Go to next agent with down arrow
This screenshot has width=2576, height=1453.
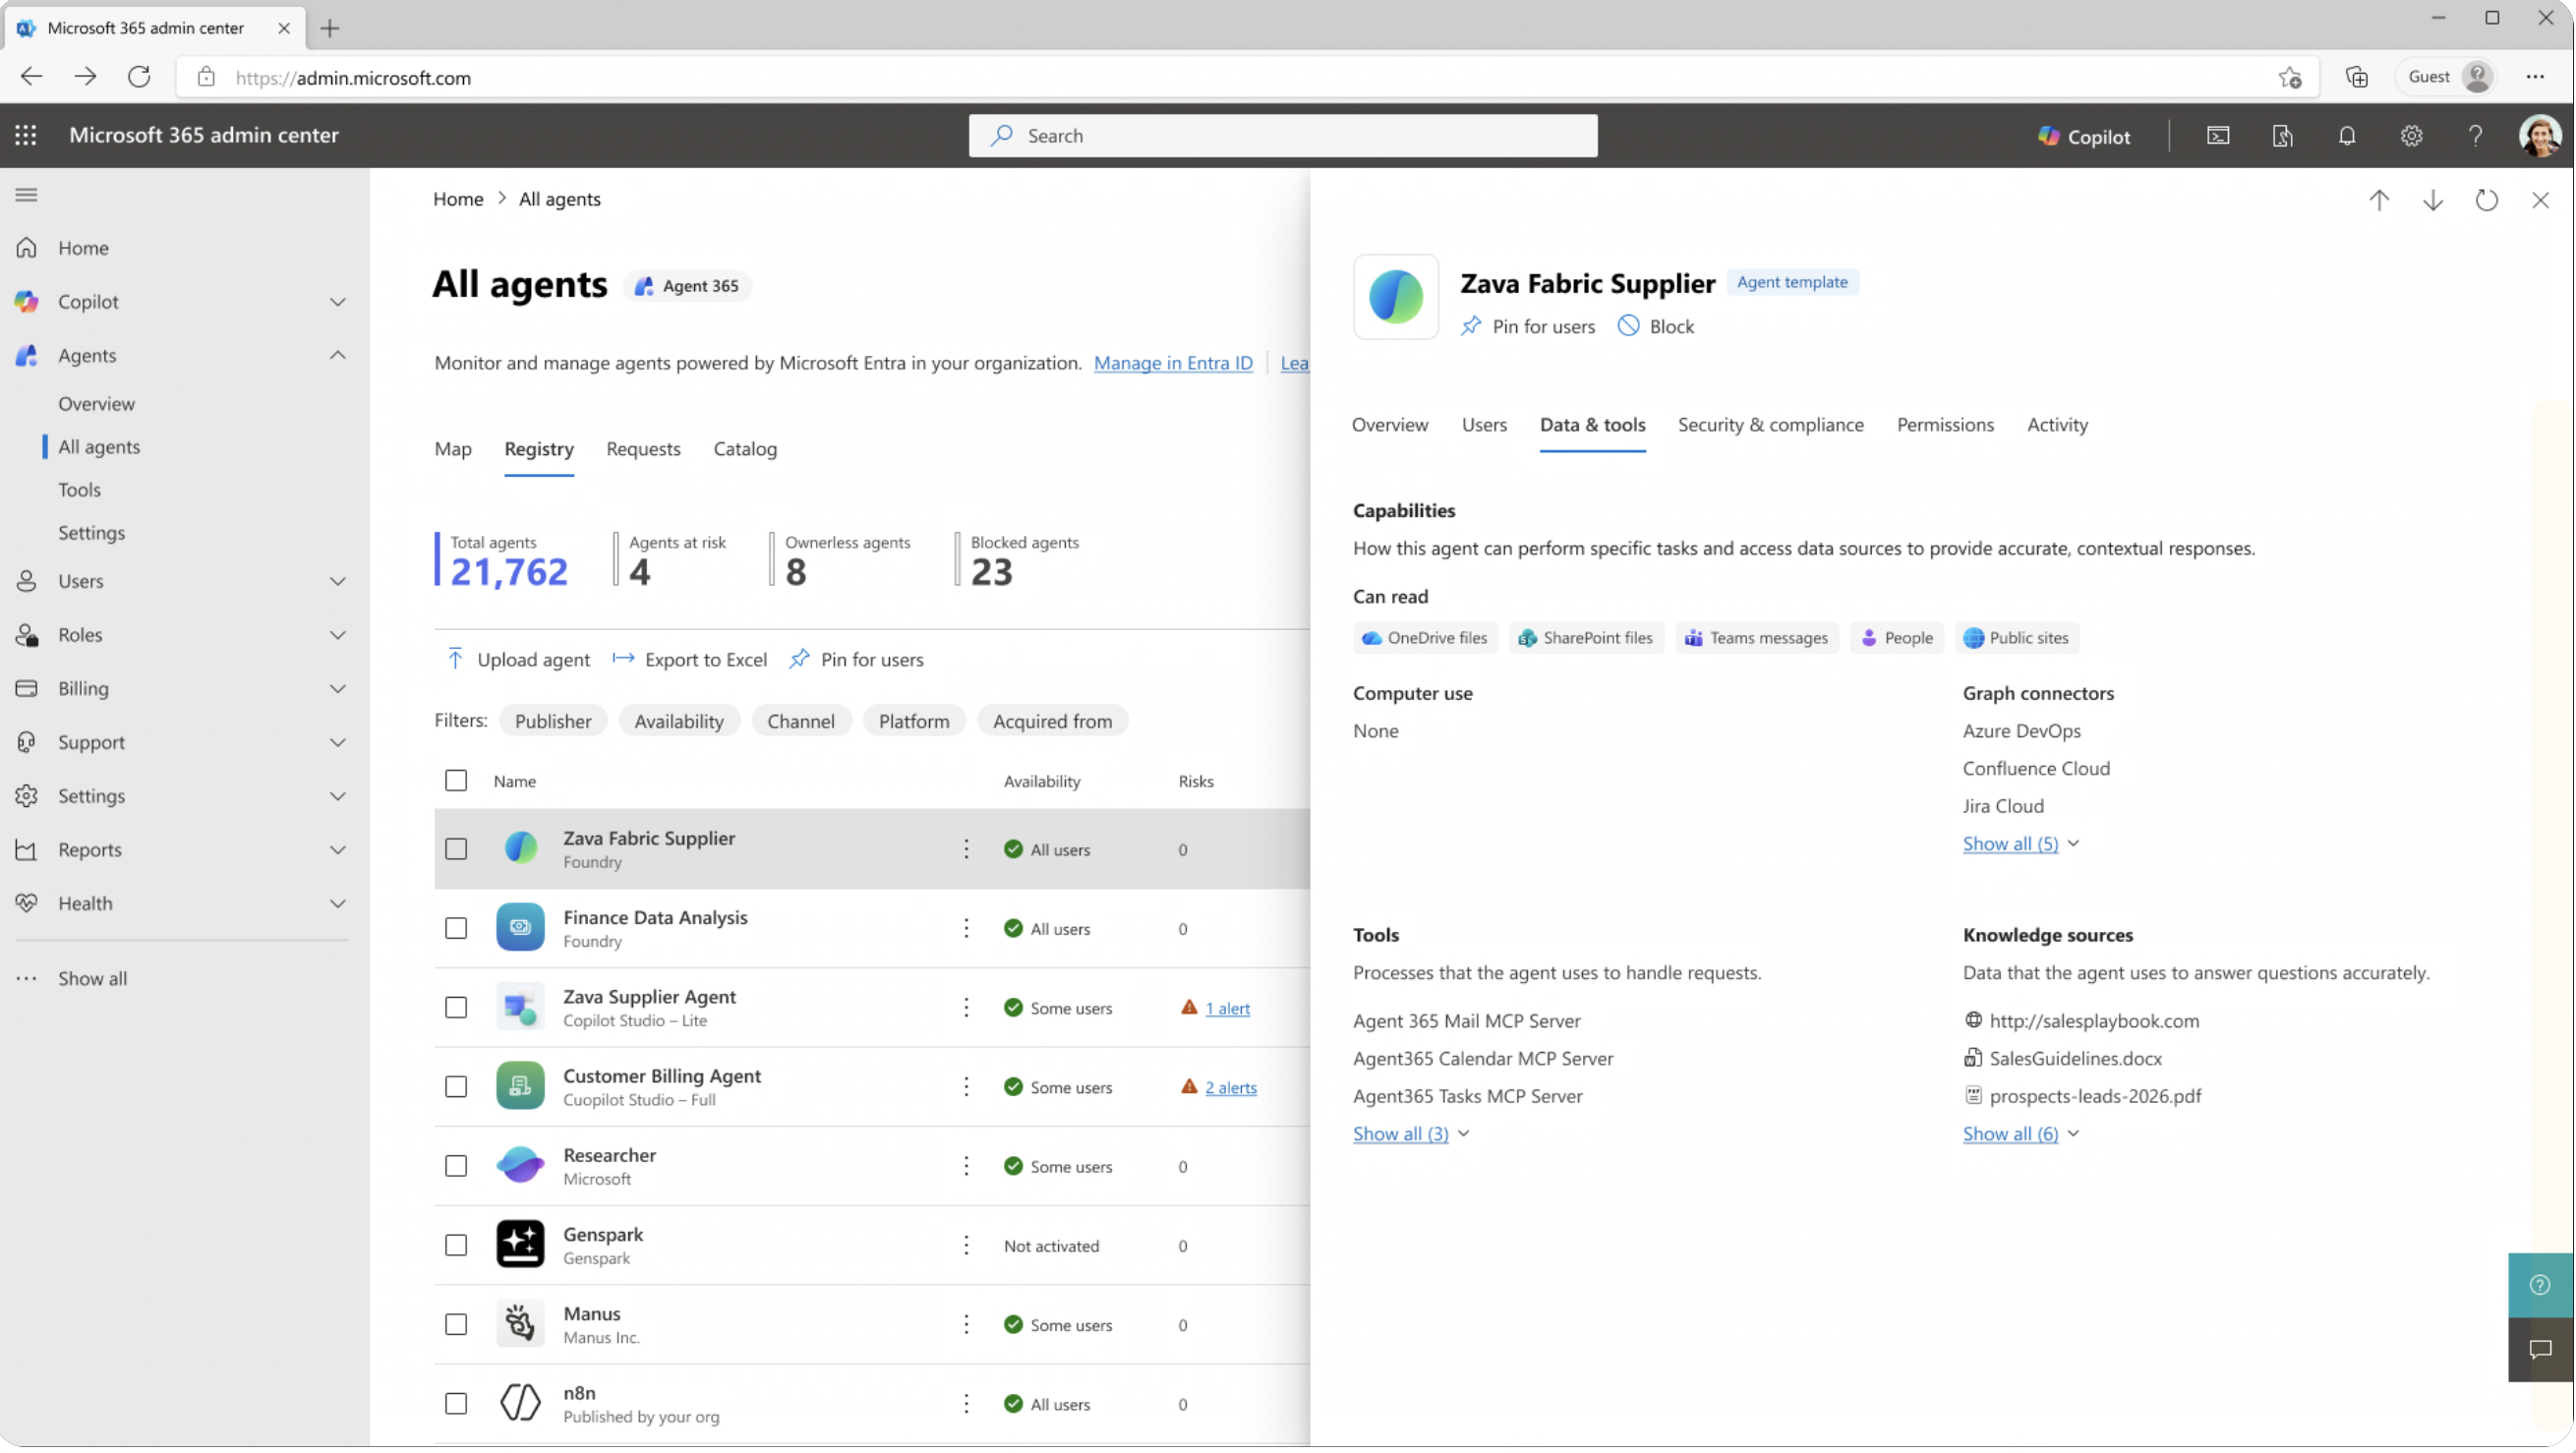coord(2433,200)
